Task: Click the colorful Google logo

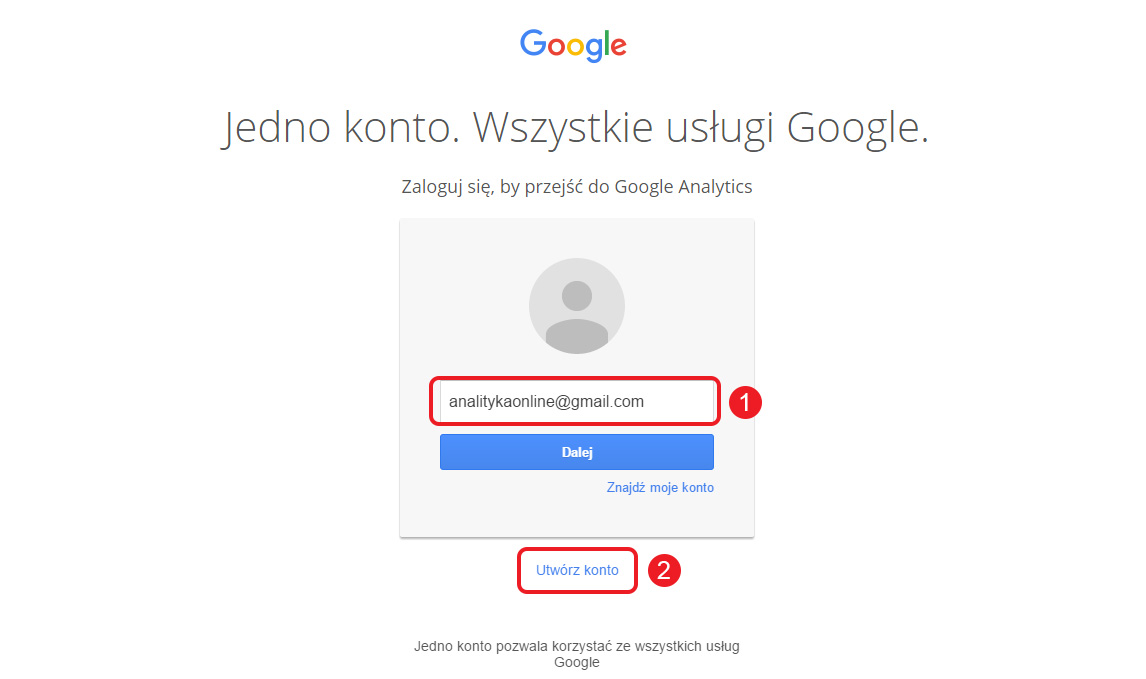Action: pos(573,45)
